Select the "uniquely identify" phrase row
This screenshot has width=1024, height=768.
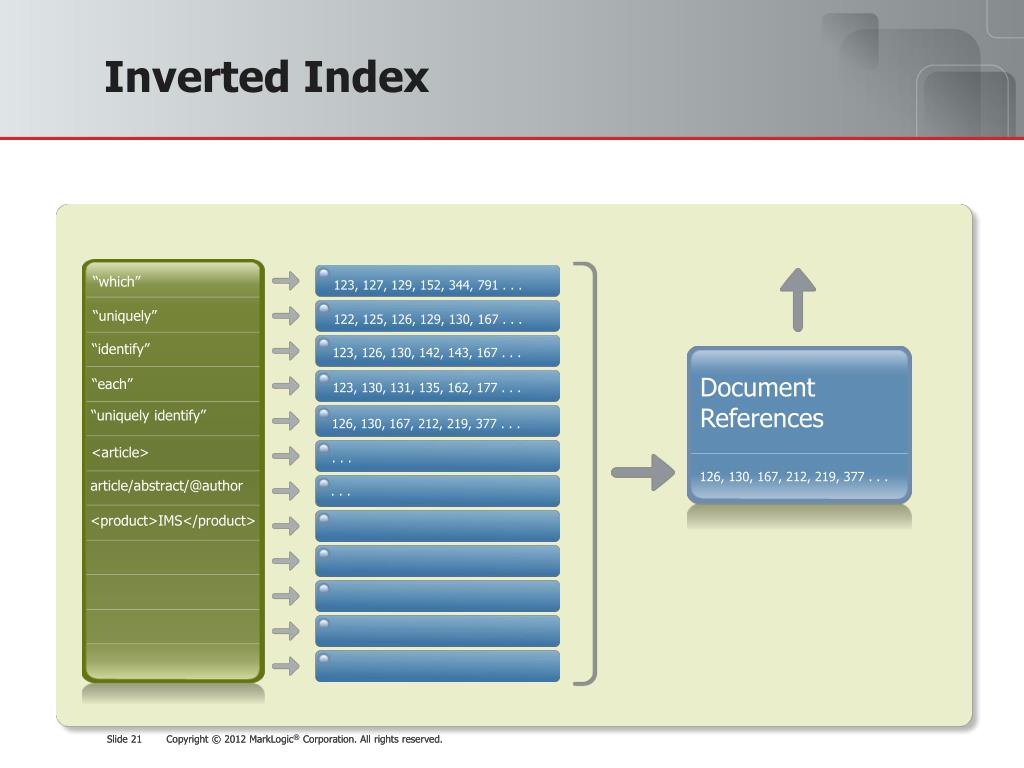[x=173, y=418]
